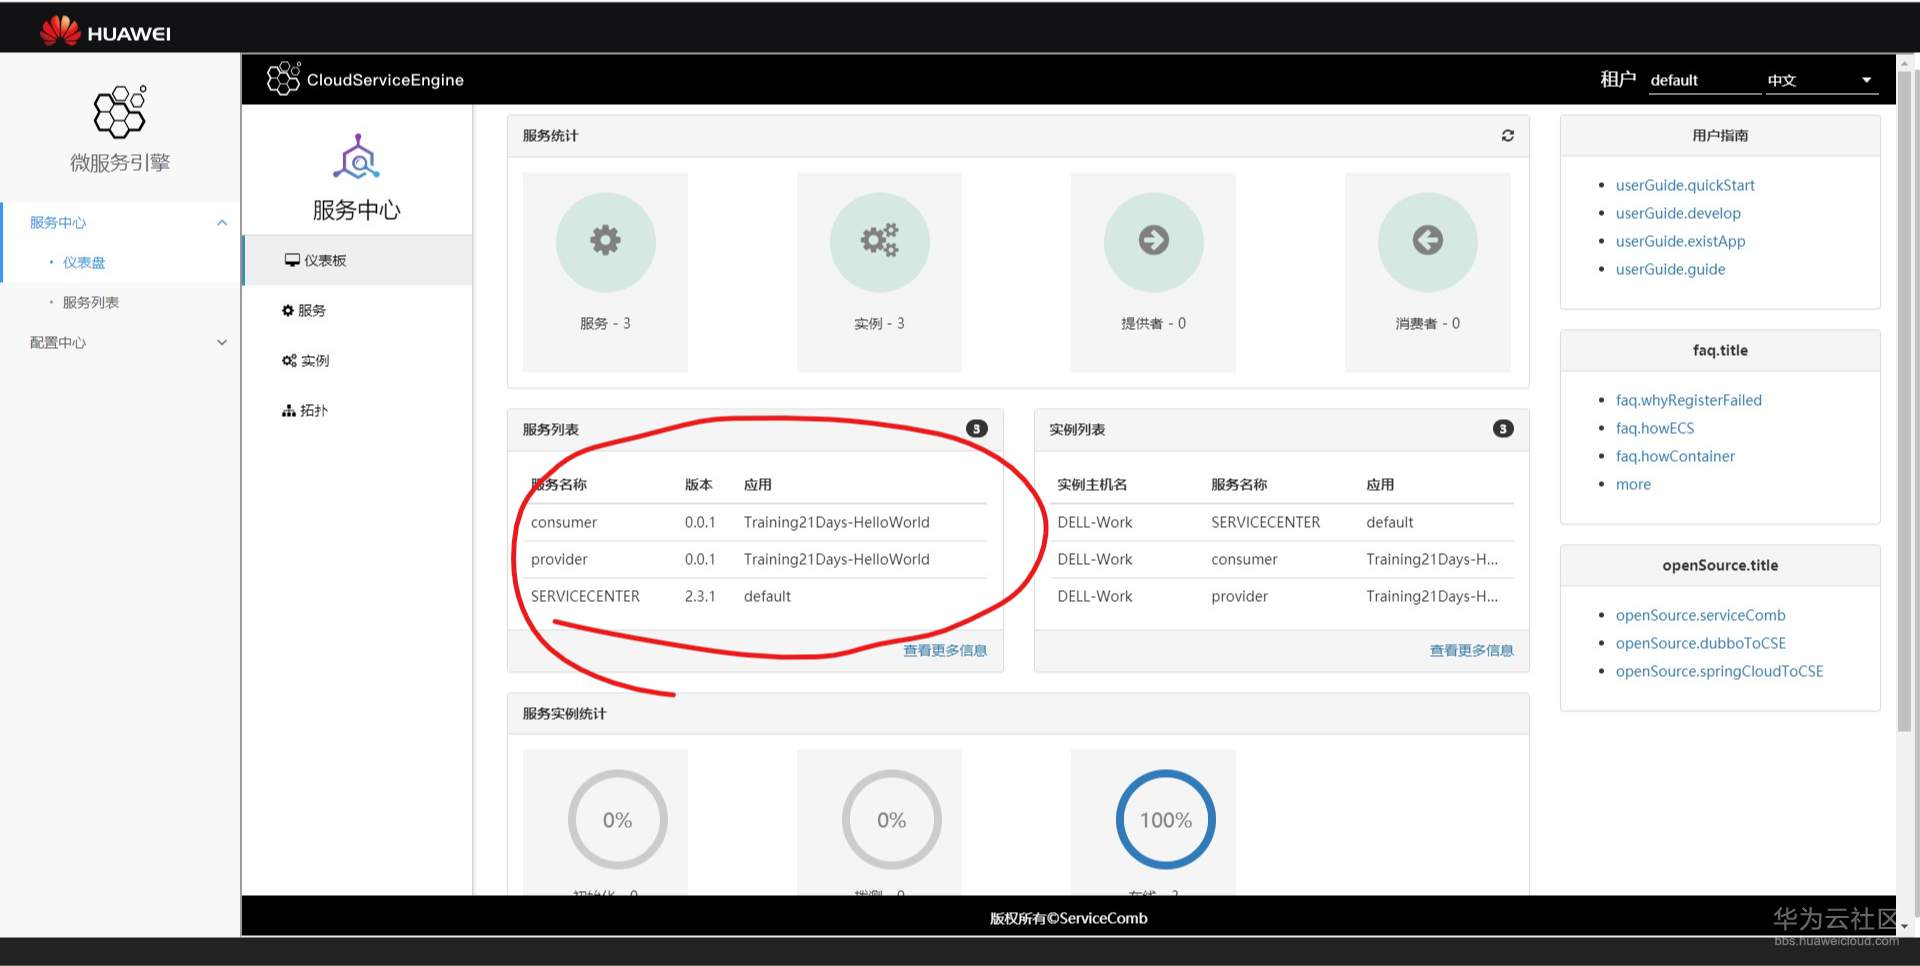Click the second 0% instance status circle
1920x966 pixels.
pyautogui.click(x=892, y=820)
